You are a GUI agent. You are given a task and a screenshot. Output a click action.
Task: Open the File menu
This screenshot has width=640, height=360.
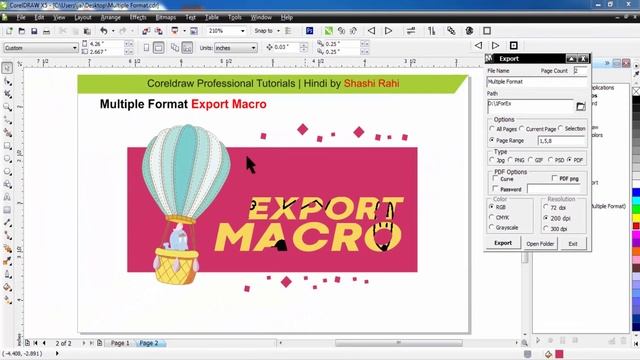21,18
